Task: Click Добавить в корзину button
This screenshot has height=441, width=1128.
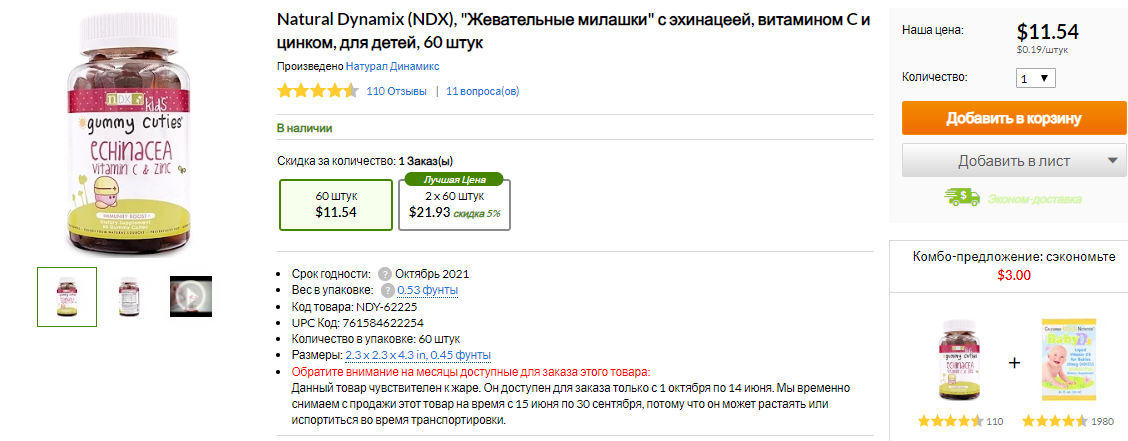Action: click(1014, 118)
